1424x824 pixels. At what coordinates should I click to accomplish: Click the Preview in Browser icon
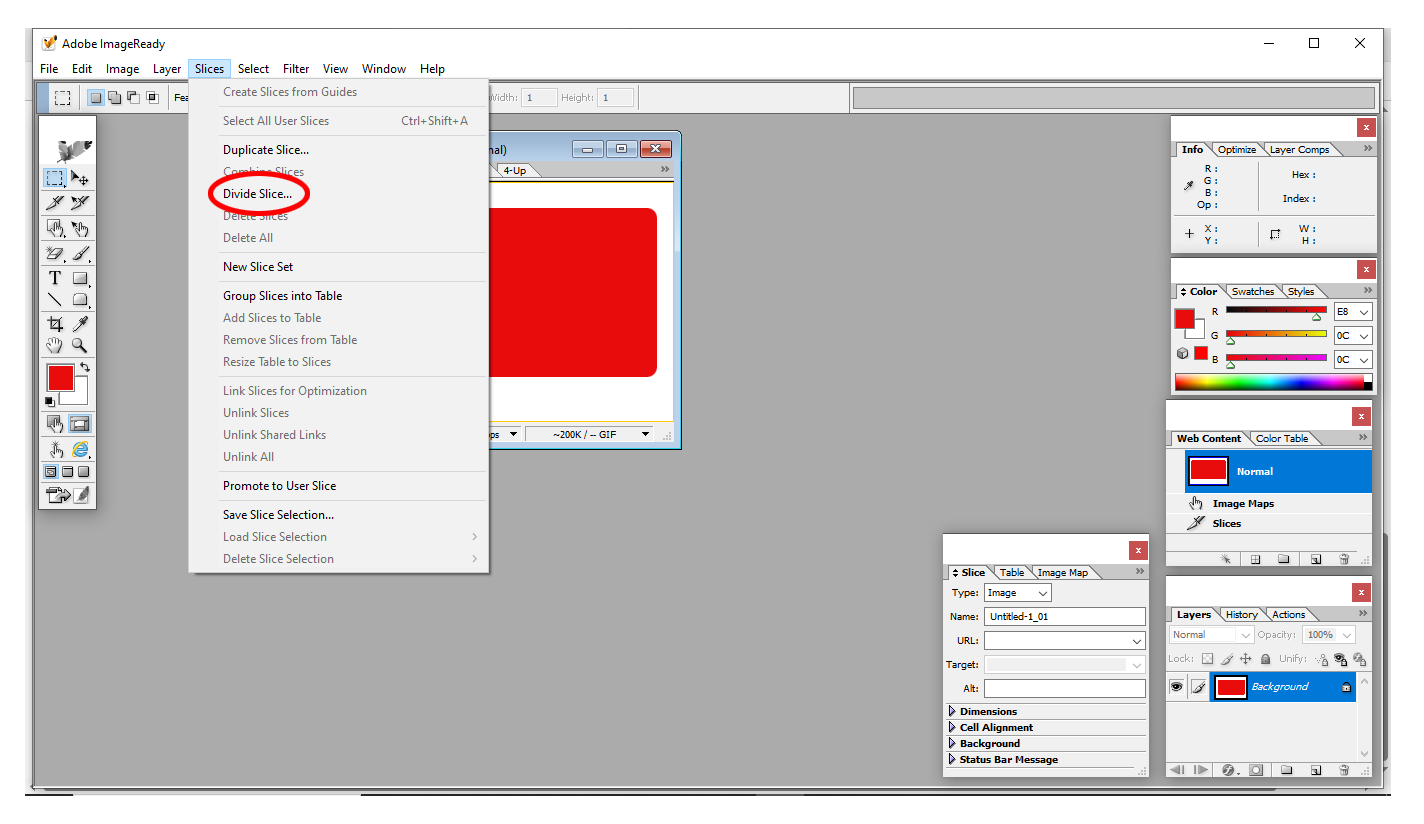(x=80, y=450)
